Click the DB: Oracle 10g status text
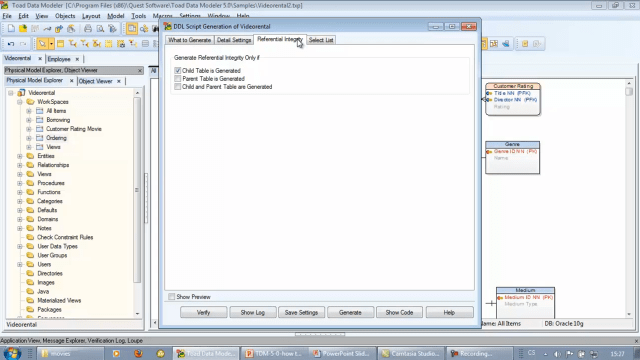This screenshot has height=360, width=640. pyautogui.click(x=564, y=324)
